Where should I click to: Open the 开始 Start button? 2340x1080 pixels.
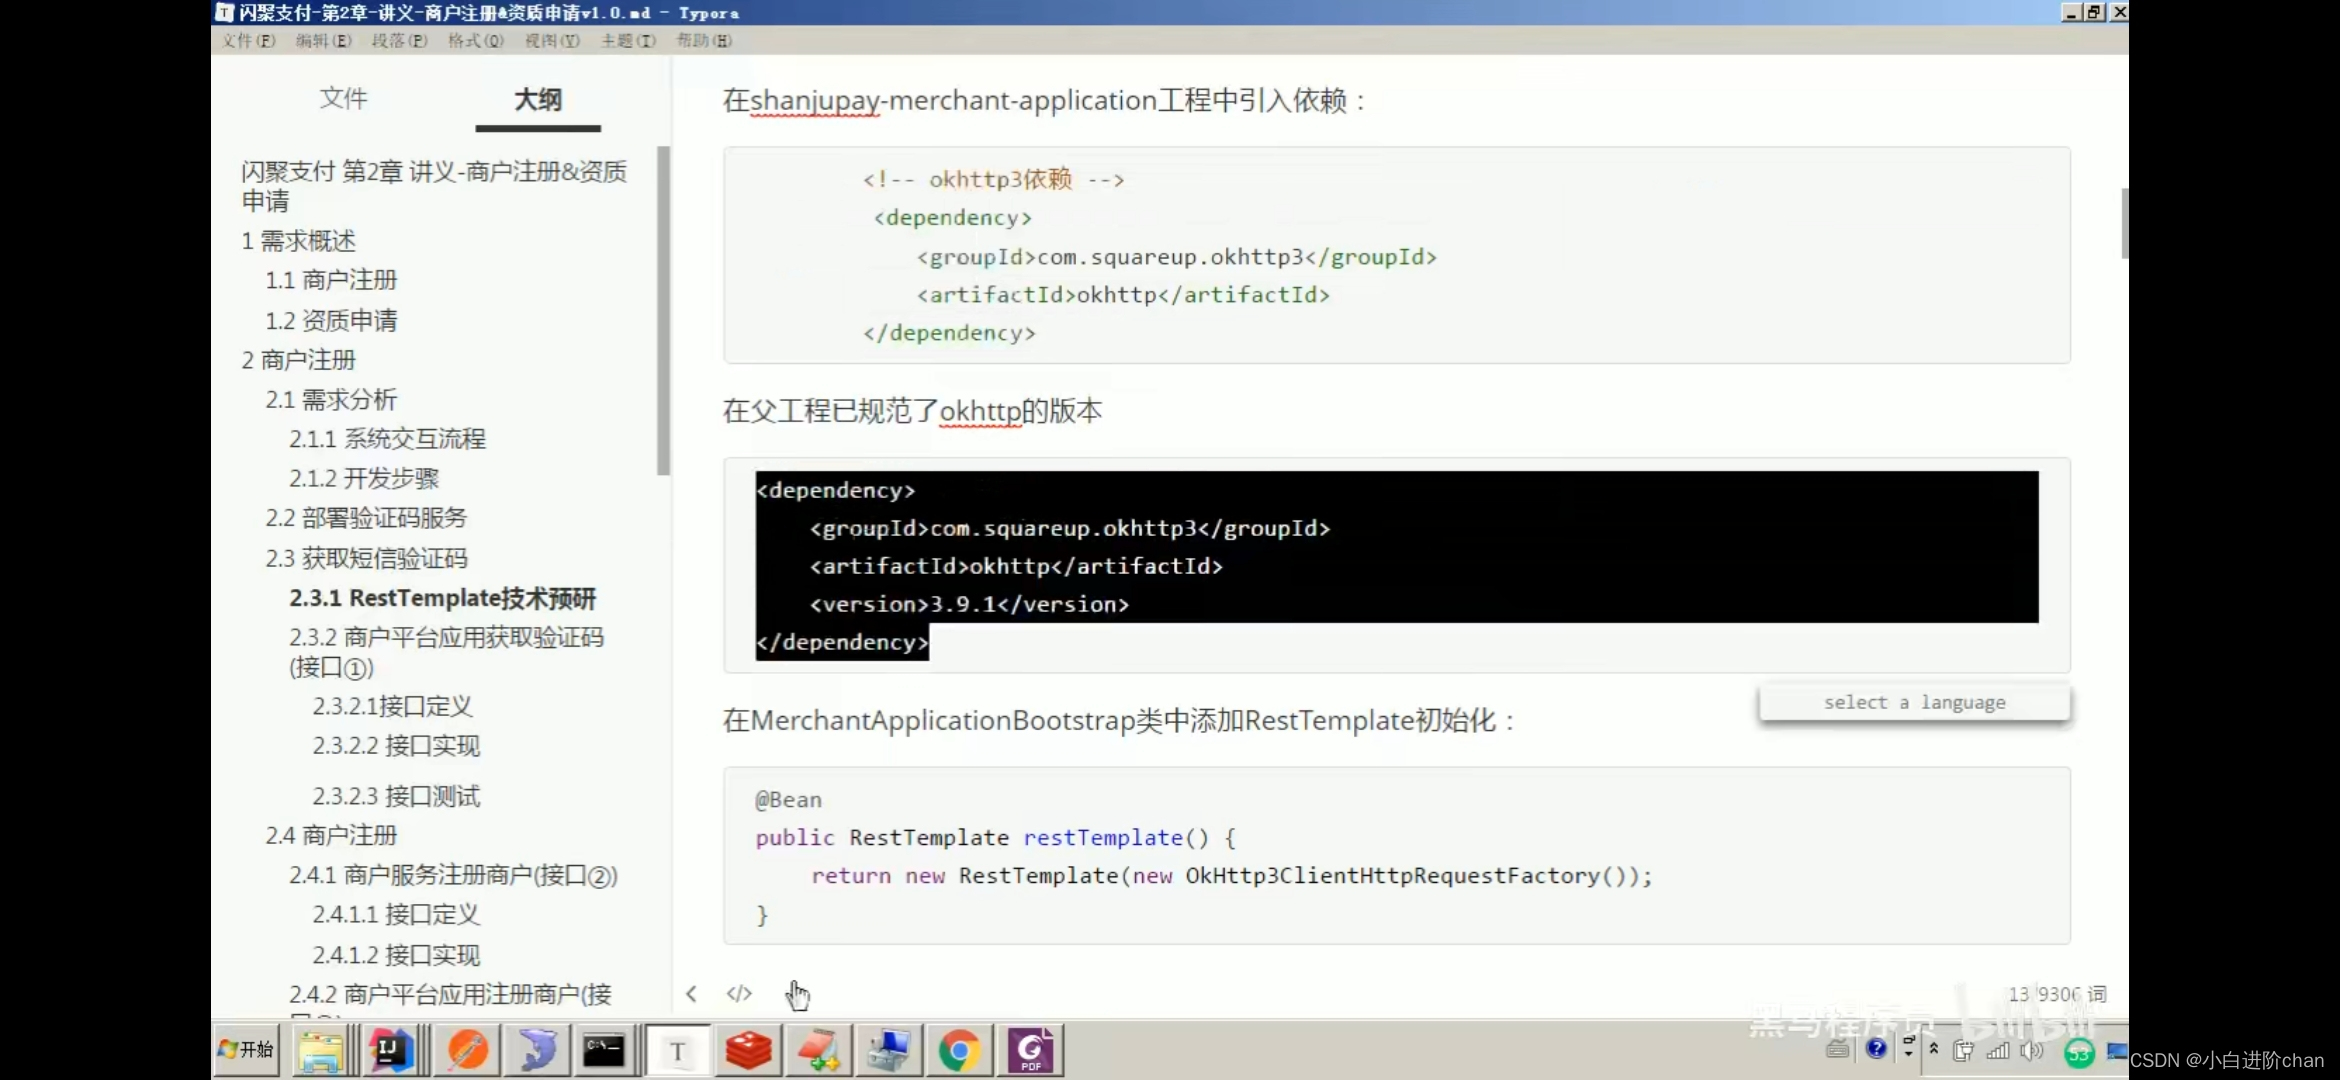(246, 1050)
